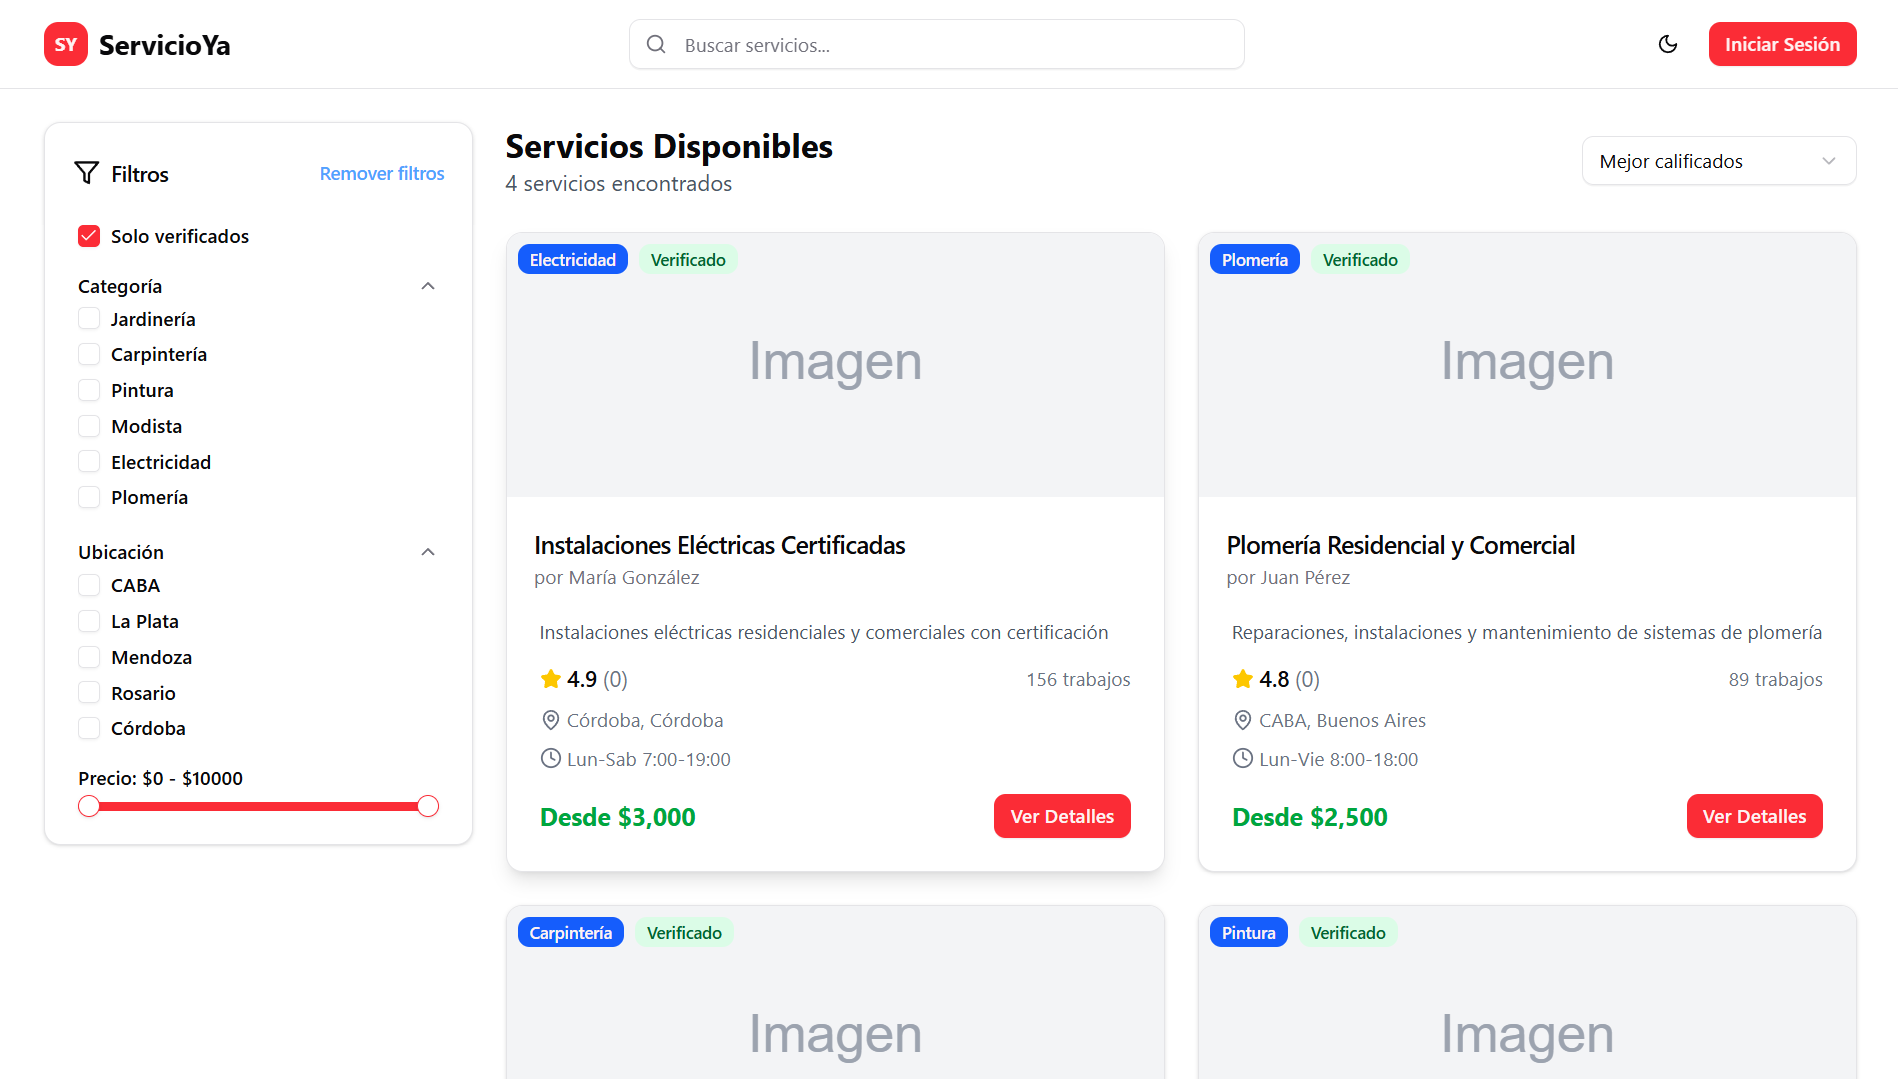Click clock icon beside Lun-Sab 7:00-19:00
Viewport: 1898px width, 1079px height.
tap(550, 758)
